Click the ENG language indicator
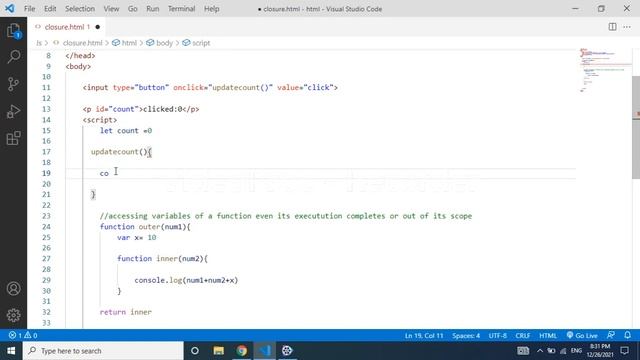Viewport: 640px width, 360px height. click(576, 351)
